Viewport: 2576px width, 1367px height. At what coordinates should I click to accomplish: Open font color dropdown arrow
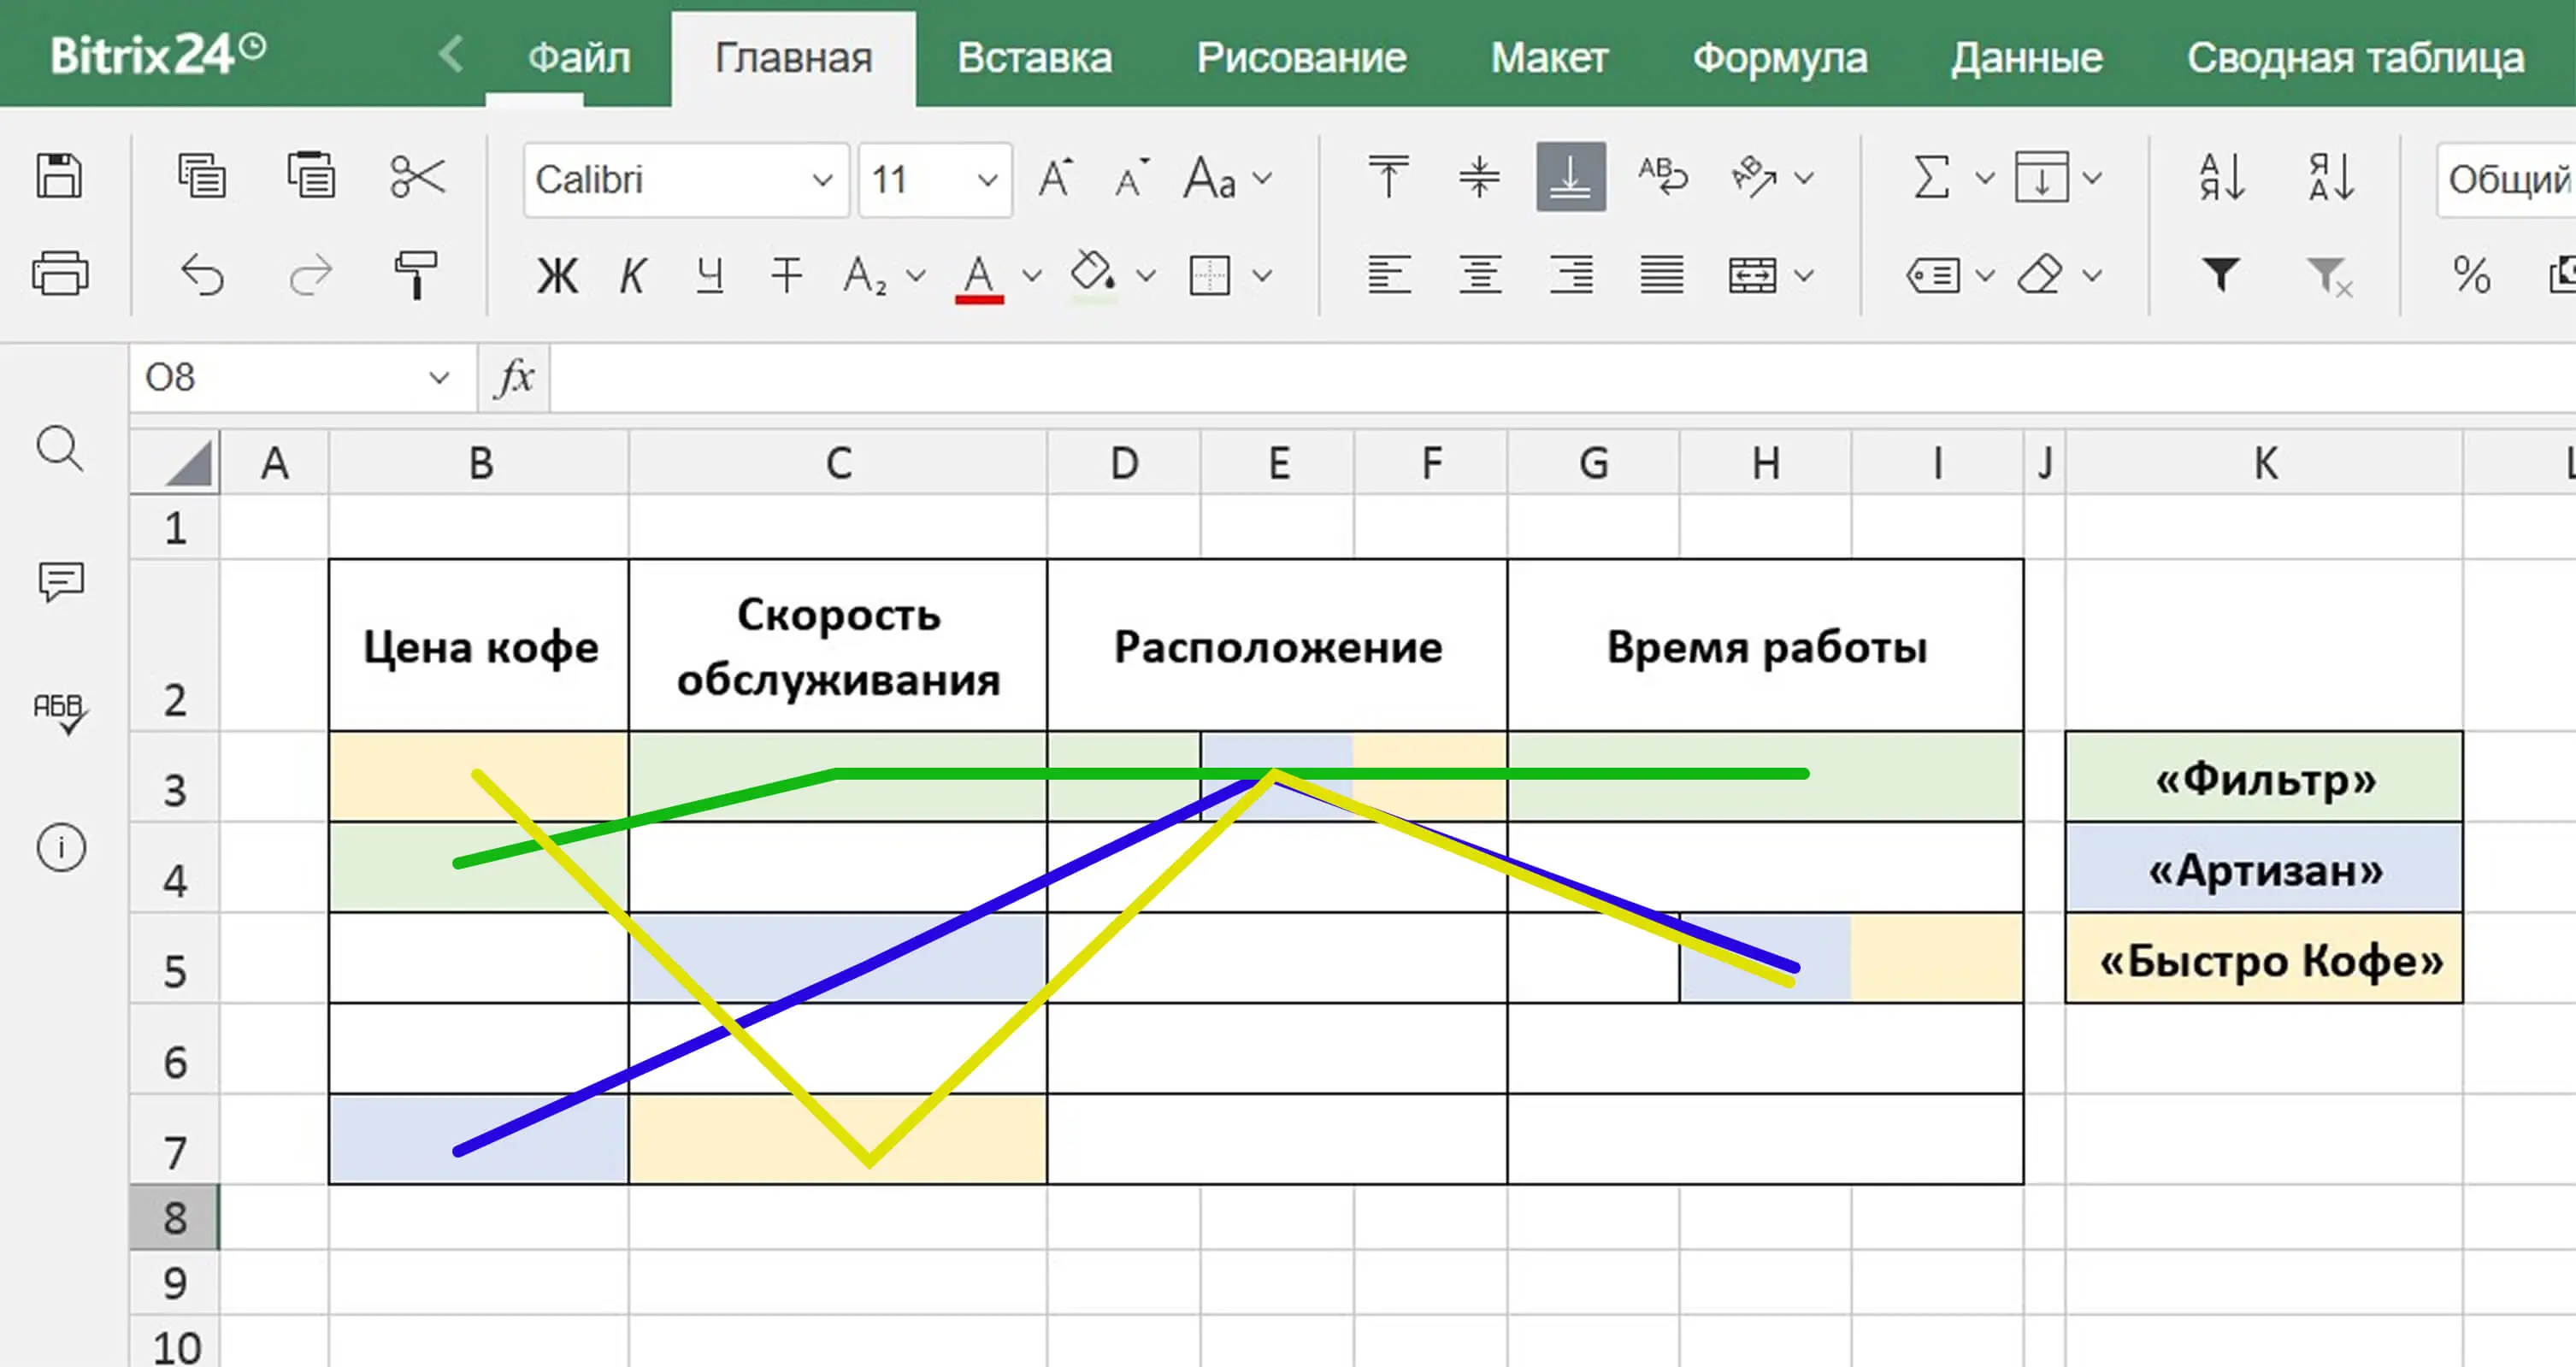pos(1032,276)
